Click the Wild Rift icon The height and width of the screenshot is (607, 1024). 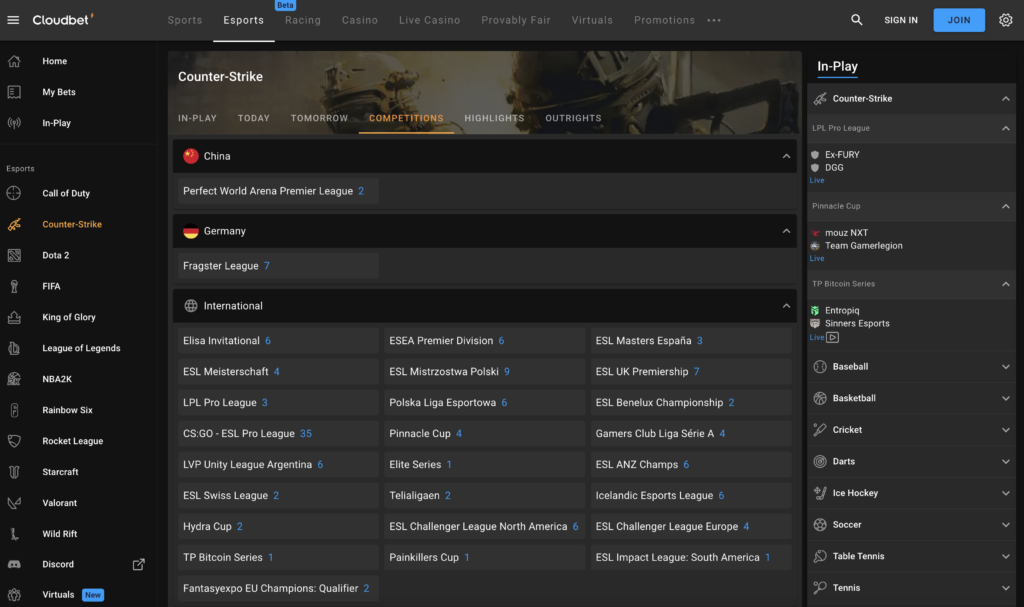coord(14,534)
